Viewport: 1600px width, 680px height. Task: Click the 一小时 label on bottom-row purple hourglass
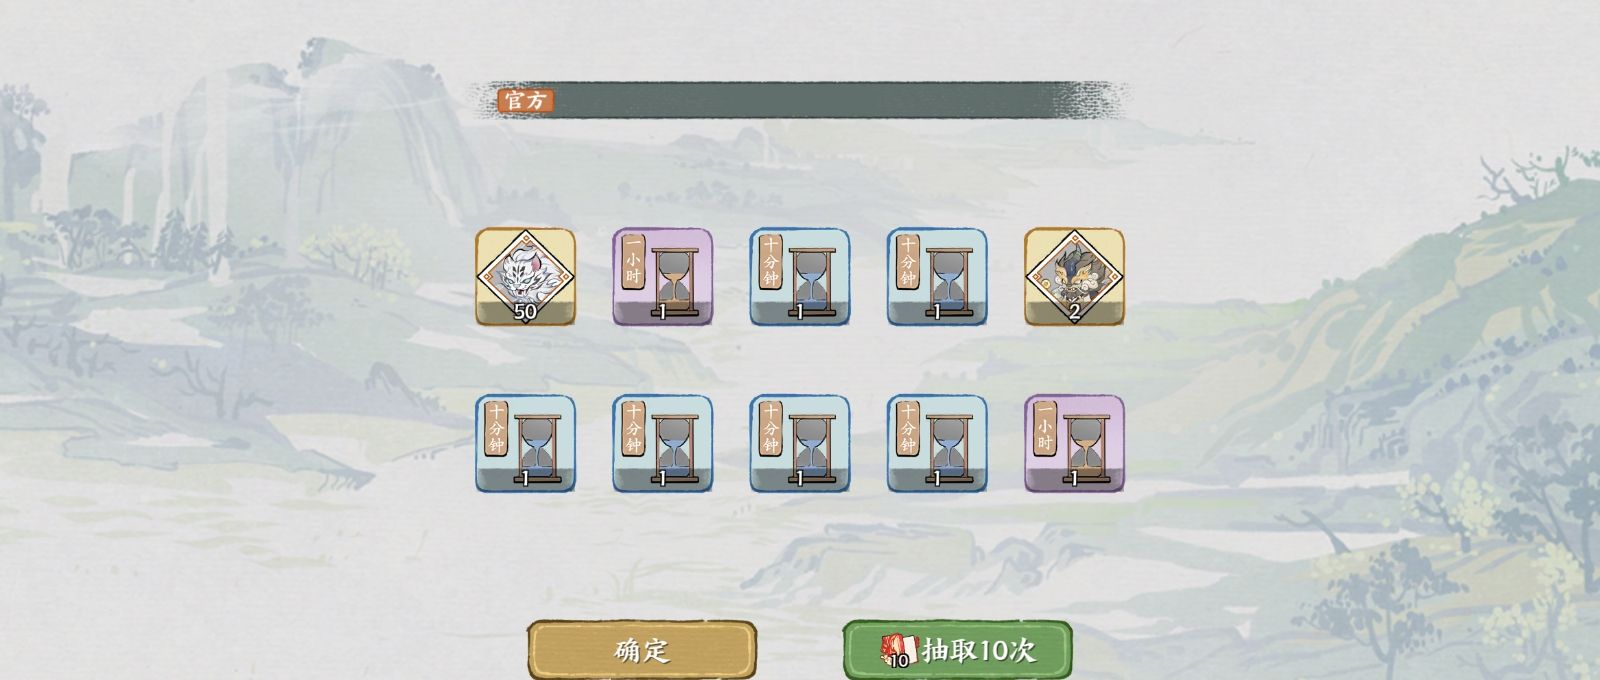(x=1044, y=428)
